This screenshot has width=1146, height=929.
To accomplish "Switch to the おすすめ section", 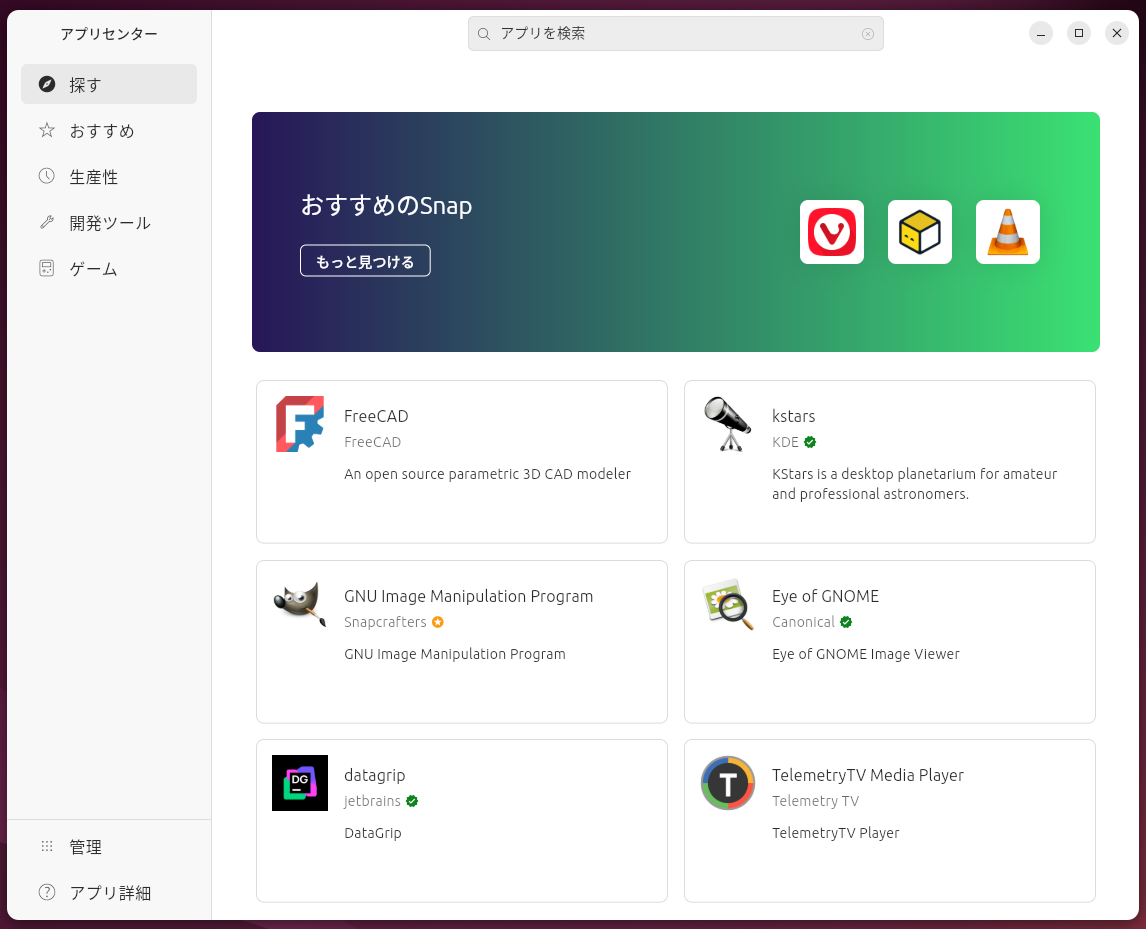I will click(108, 130).
